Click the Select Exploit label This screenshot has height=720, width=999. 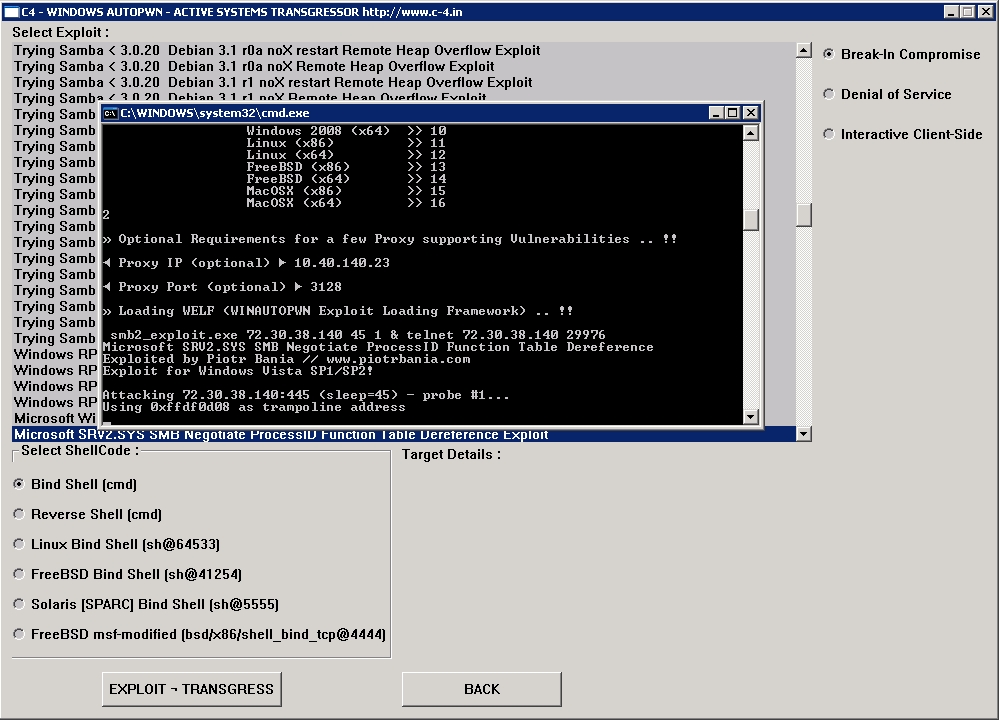click(61, 32)
